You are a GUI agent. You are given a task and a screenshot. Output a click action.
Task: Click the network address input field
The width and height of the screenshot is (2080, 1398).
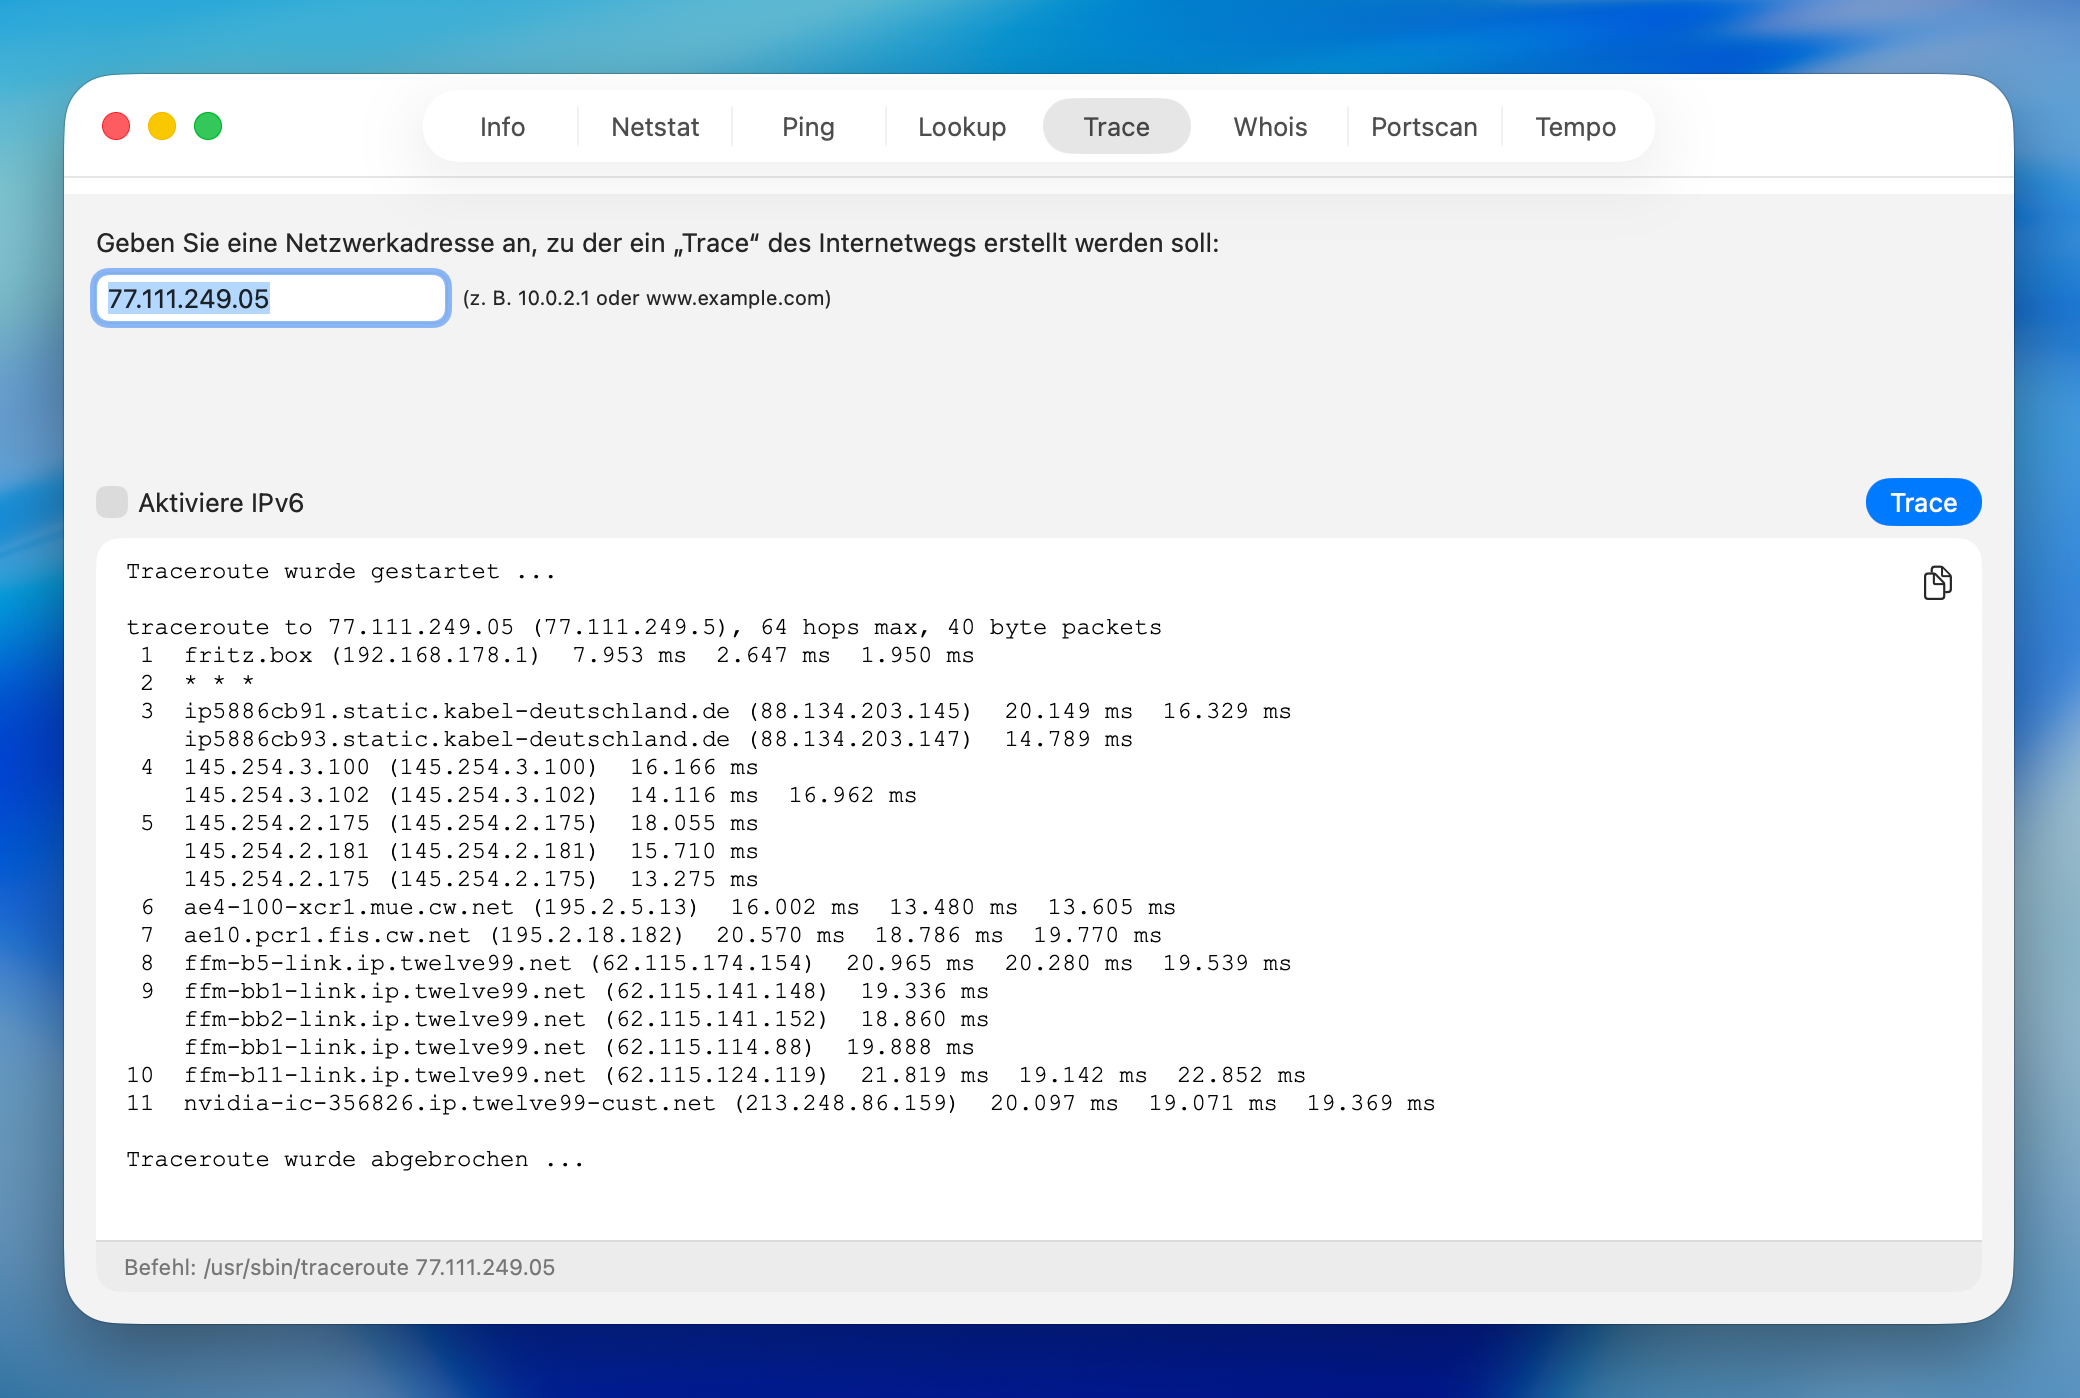point(270,298)
